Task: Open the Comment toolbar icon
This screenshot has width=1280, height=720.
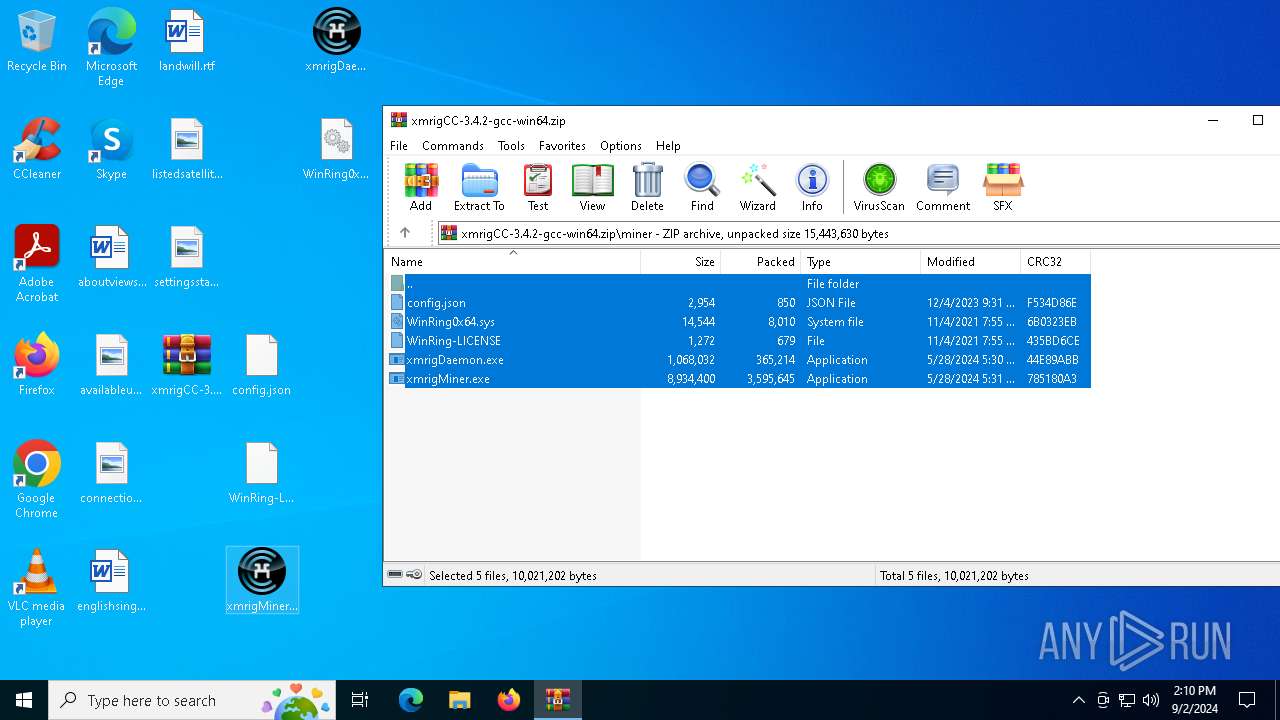Action: (943, 187)
